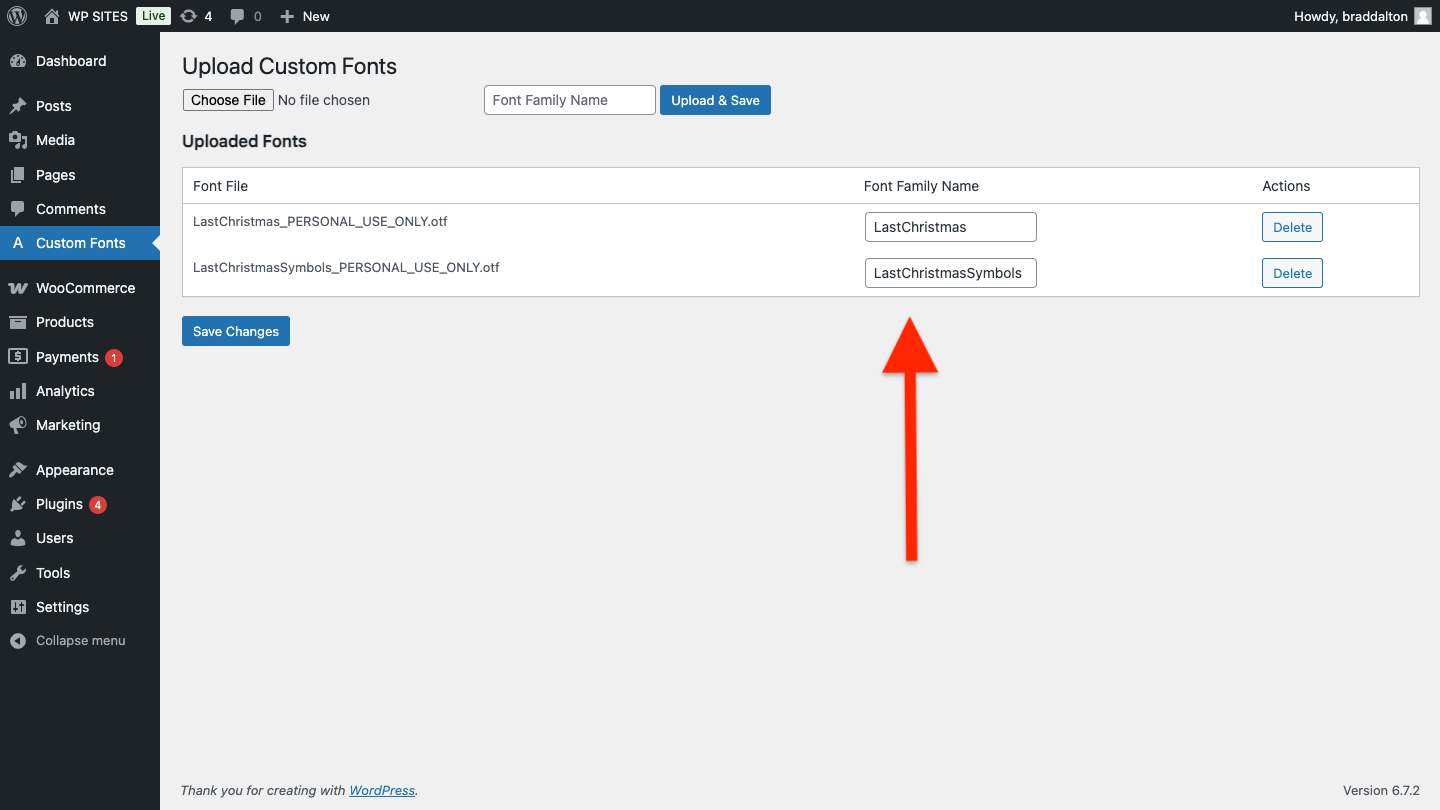Click the Upload & Save button

pos(715,100)
